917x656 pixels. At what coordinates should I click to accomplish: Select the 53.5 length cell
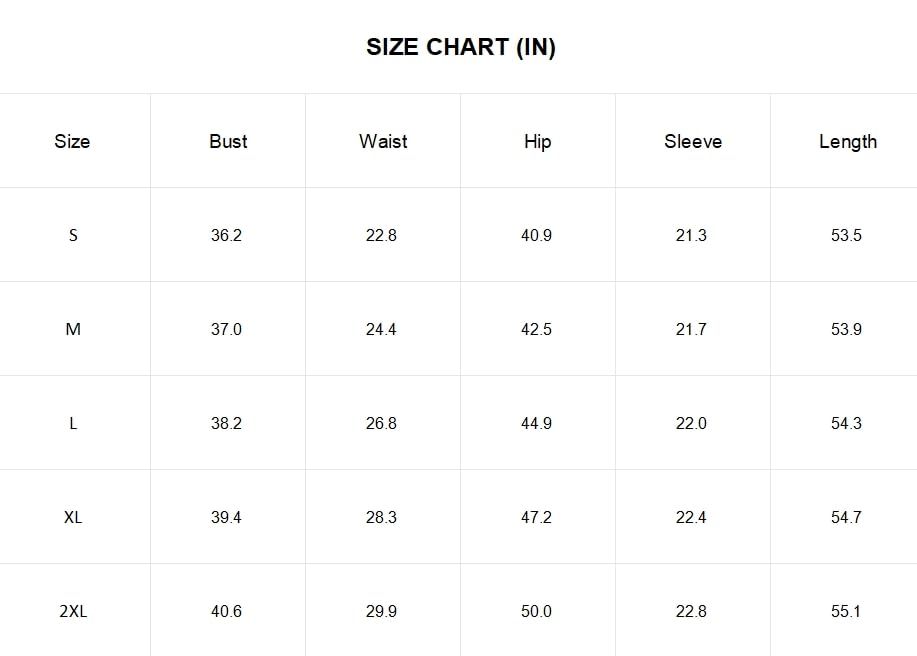tap(846, 235)
